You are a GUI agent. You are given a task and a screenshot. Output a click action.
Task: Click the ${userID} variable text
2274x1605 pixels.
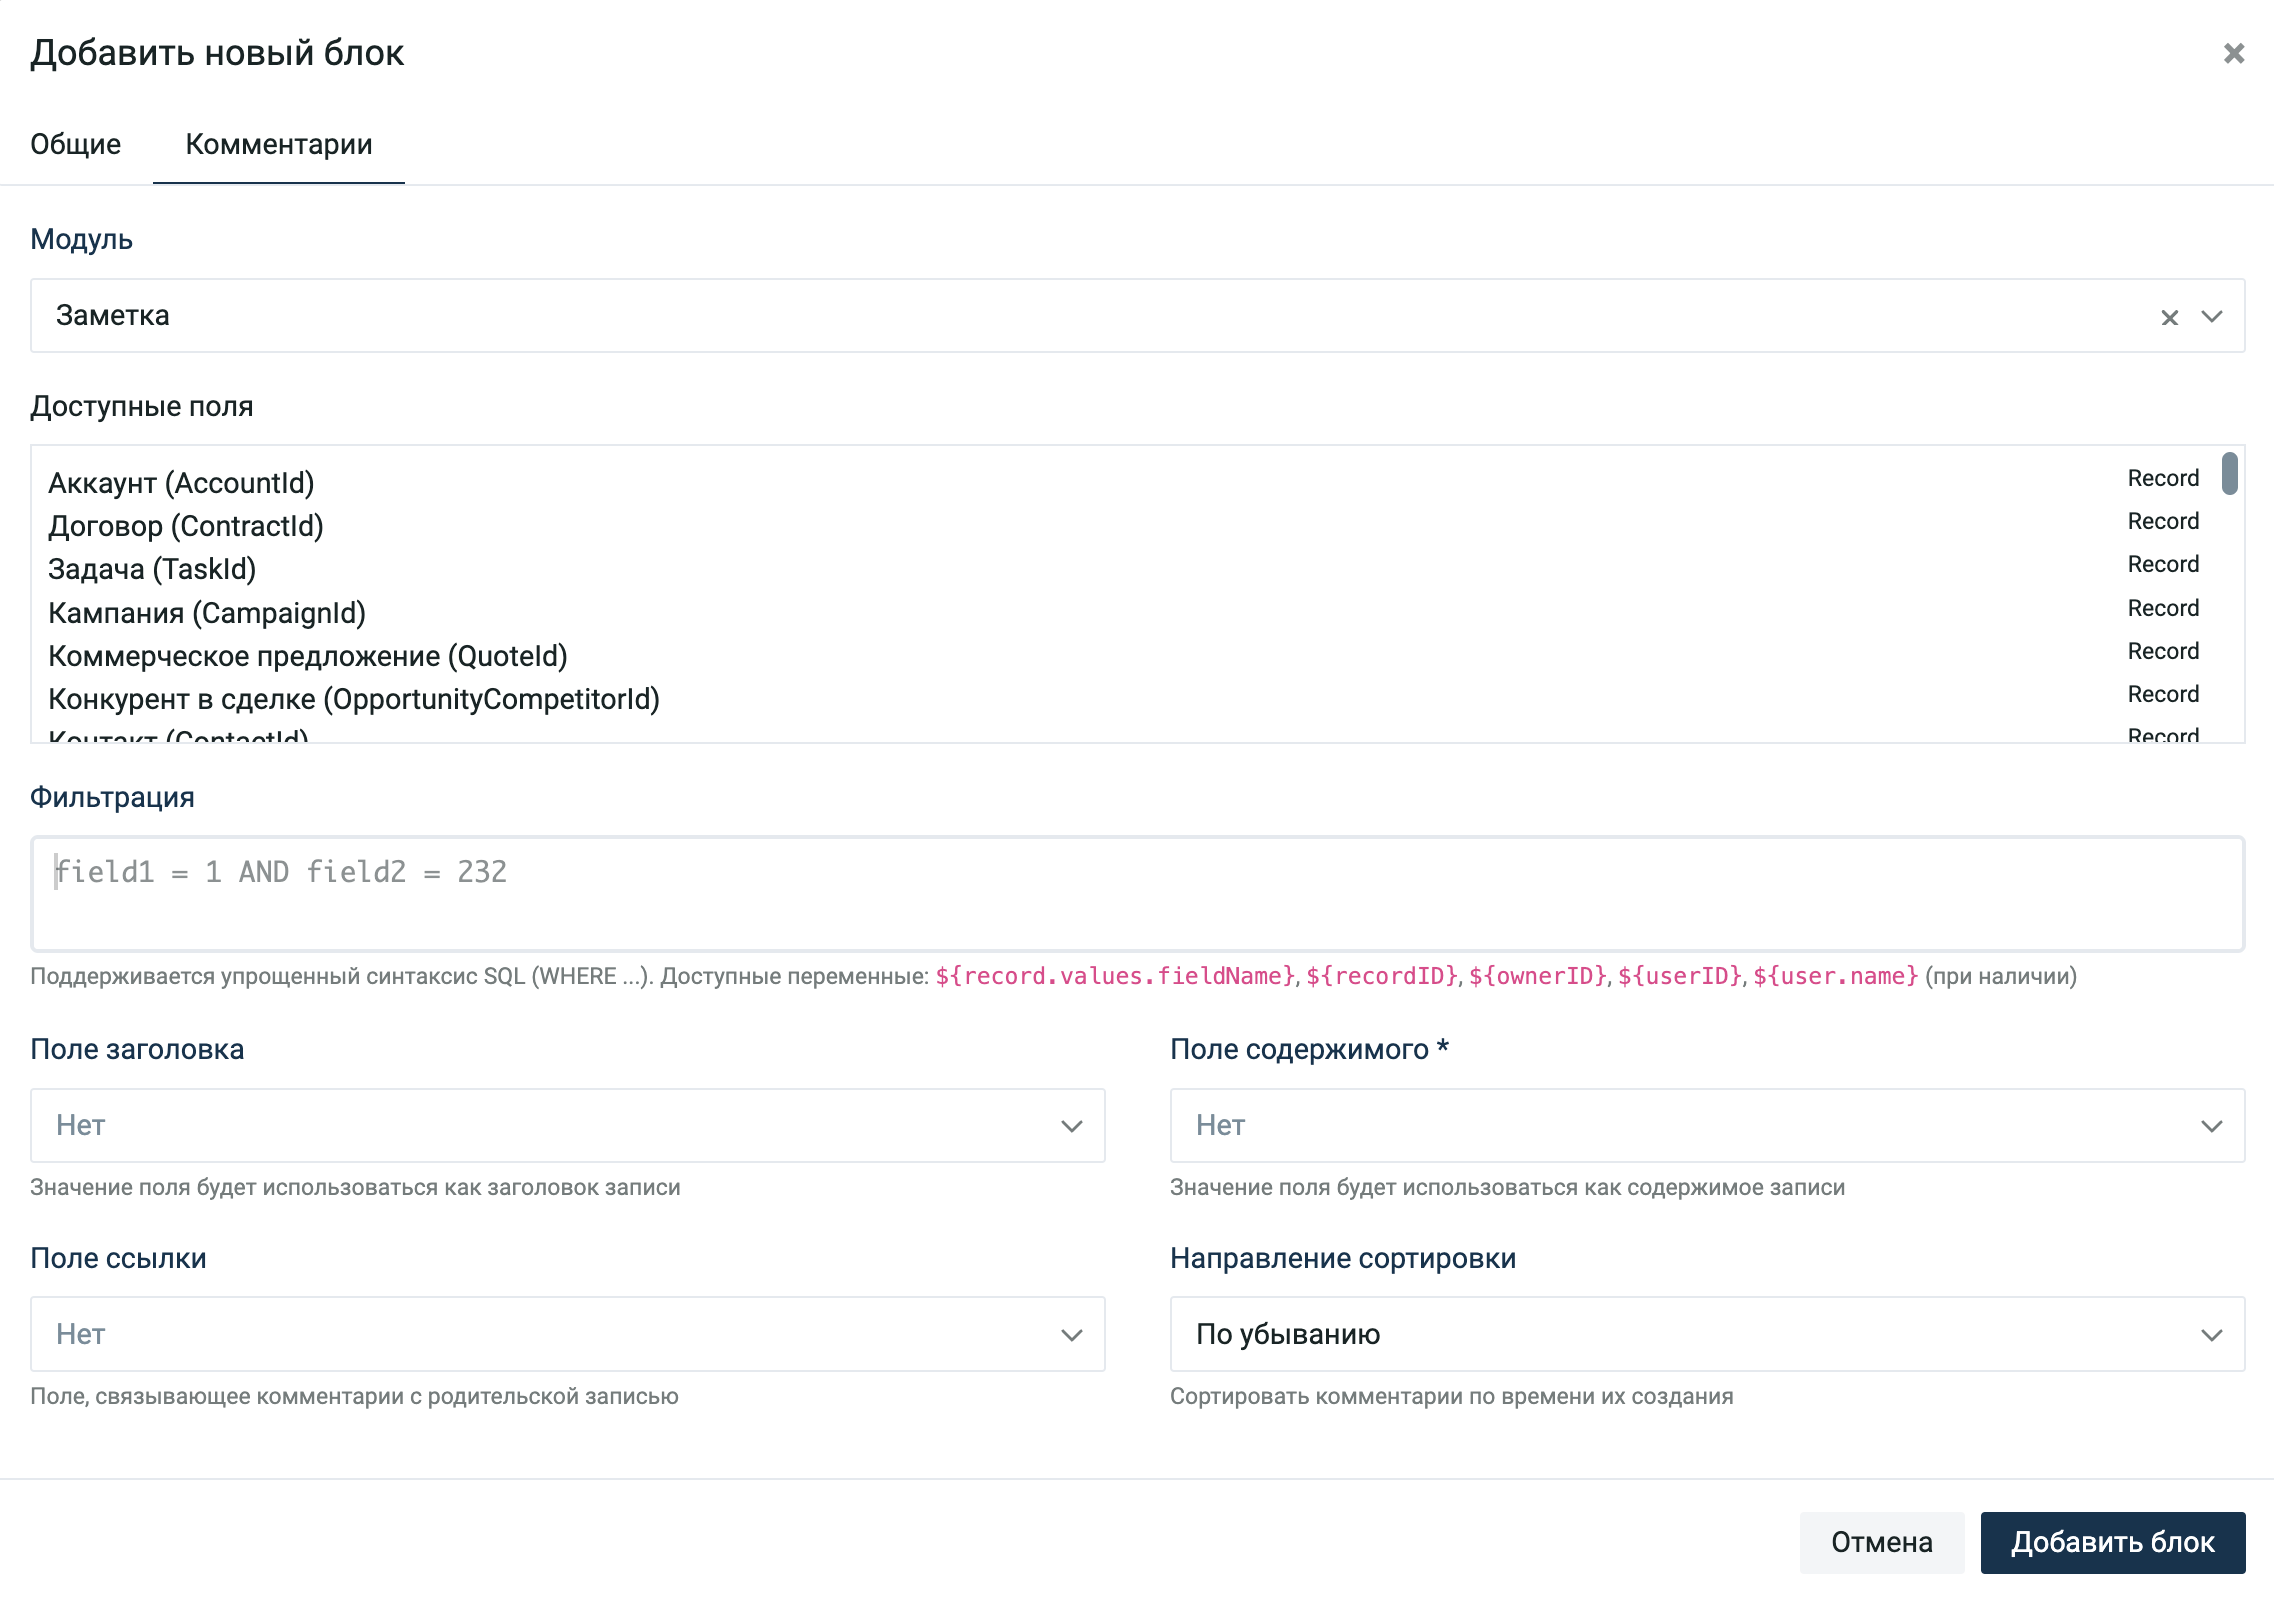click(x=1680, y=976)
